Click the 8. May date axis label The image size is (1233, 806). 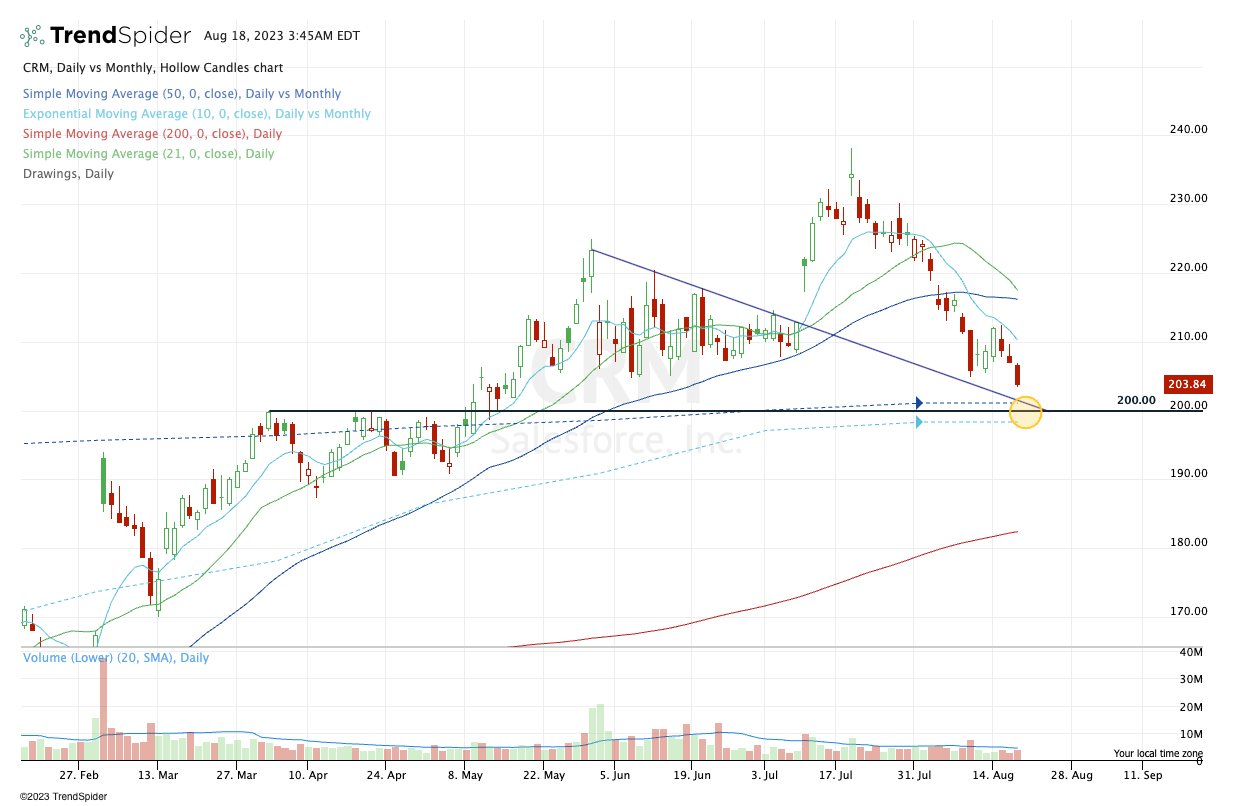pyautogui.click(x=464, y=774)
